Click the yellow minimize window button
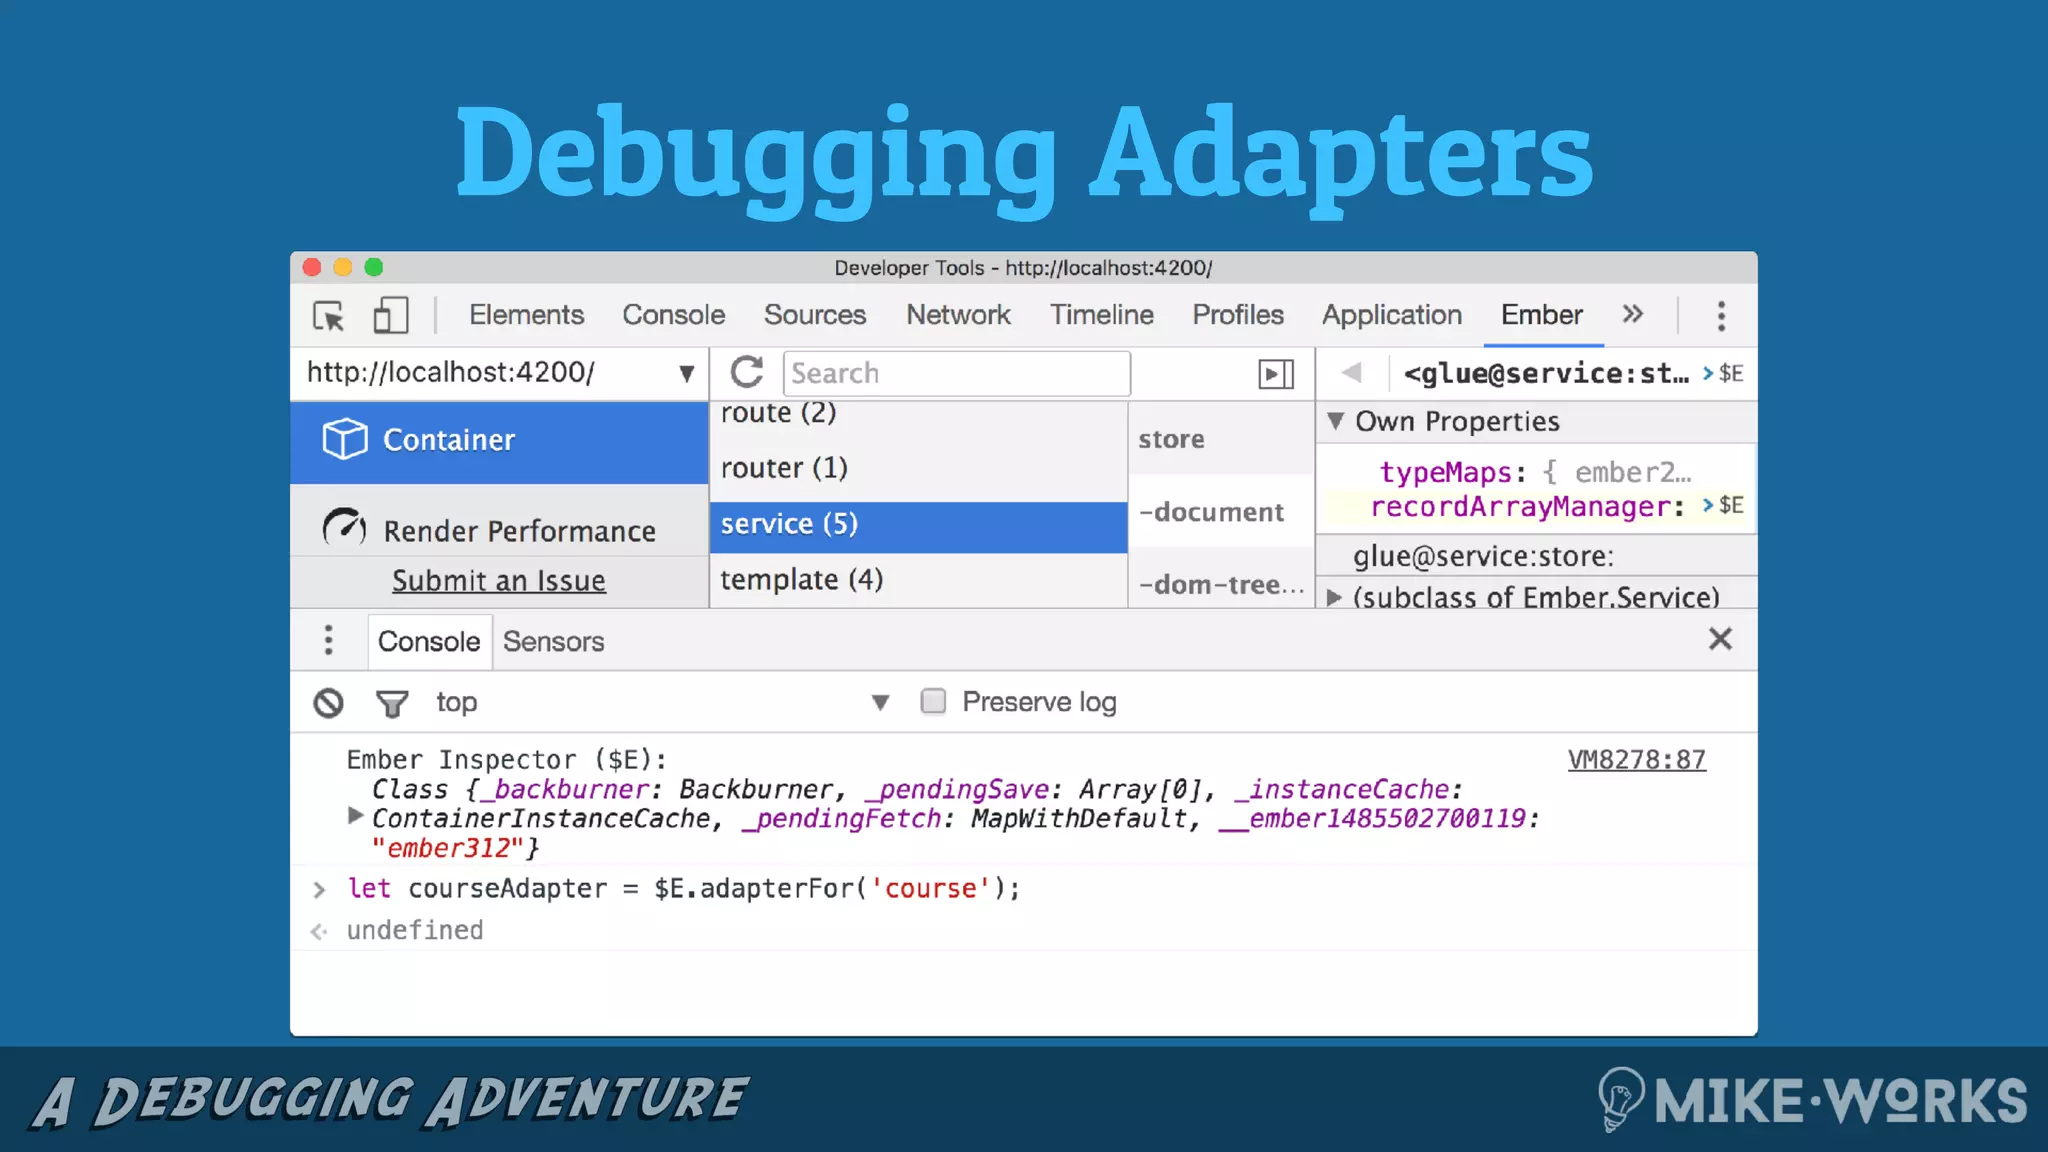This screenshot has height=1152, width=2048. [x=343, y=267]
